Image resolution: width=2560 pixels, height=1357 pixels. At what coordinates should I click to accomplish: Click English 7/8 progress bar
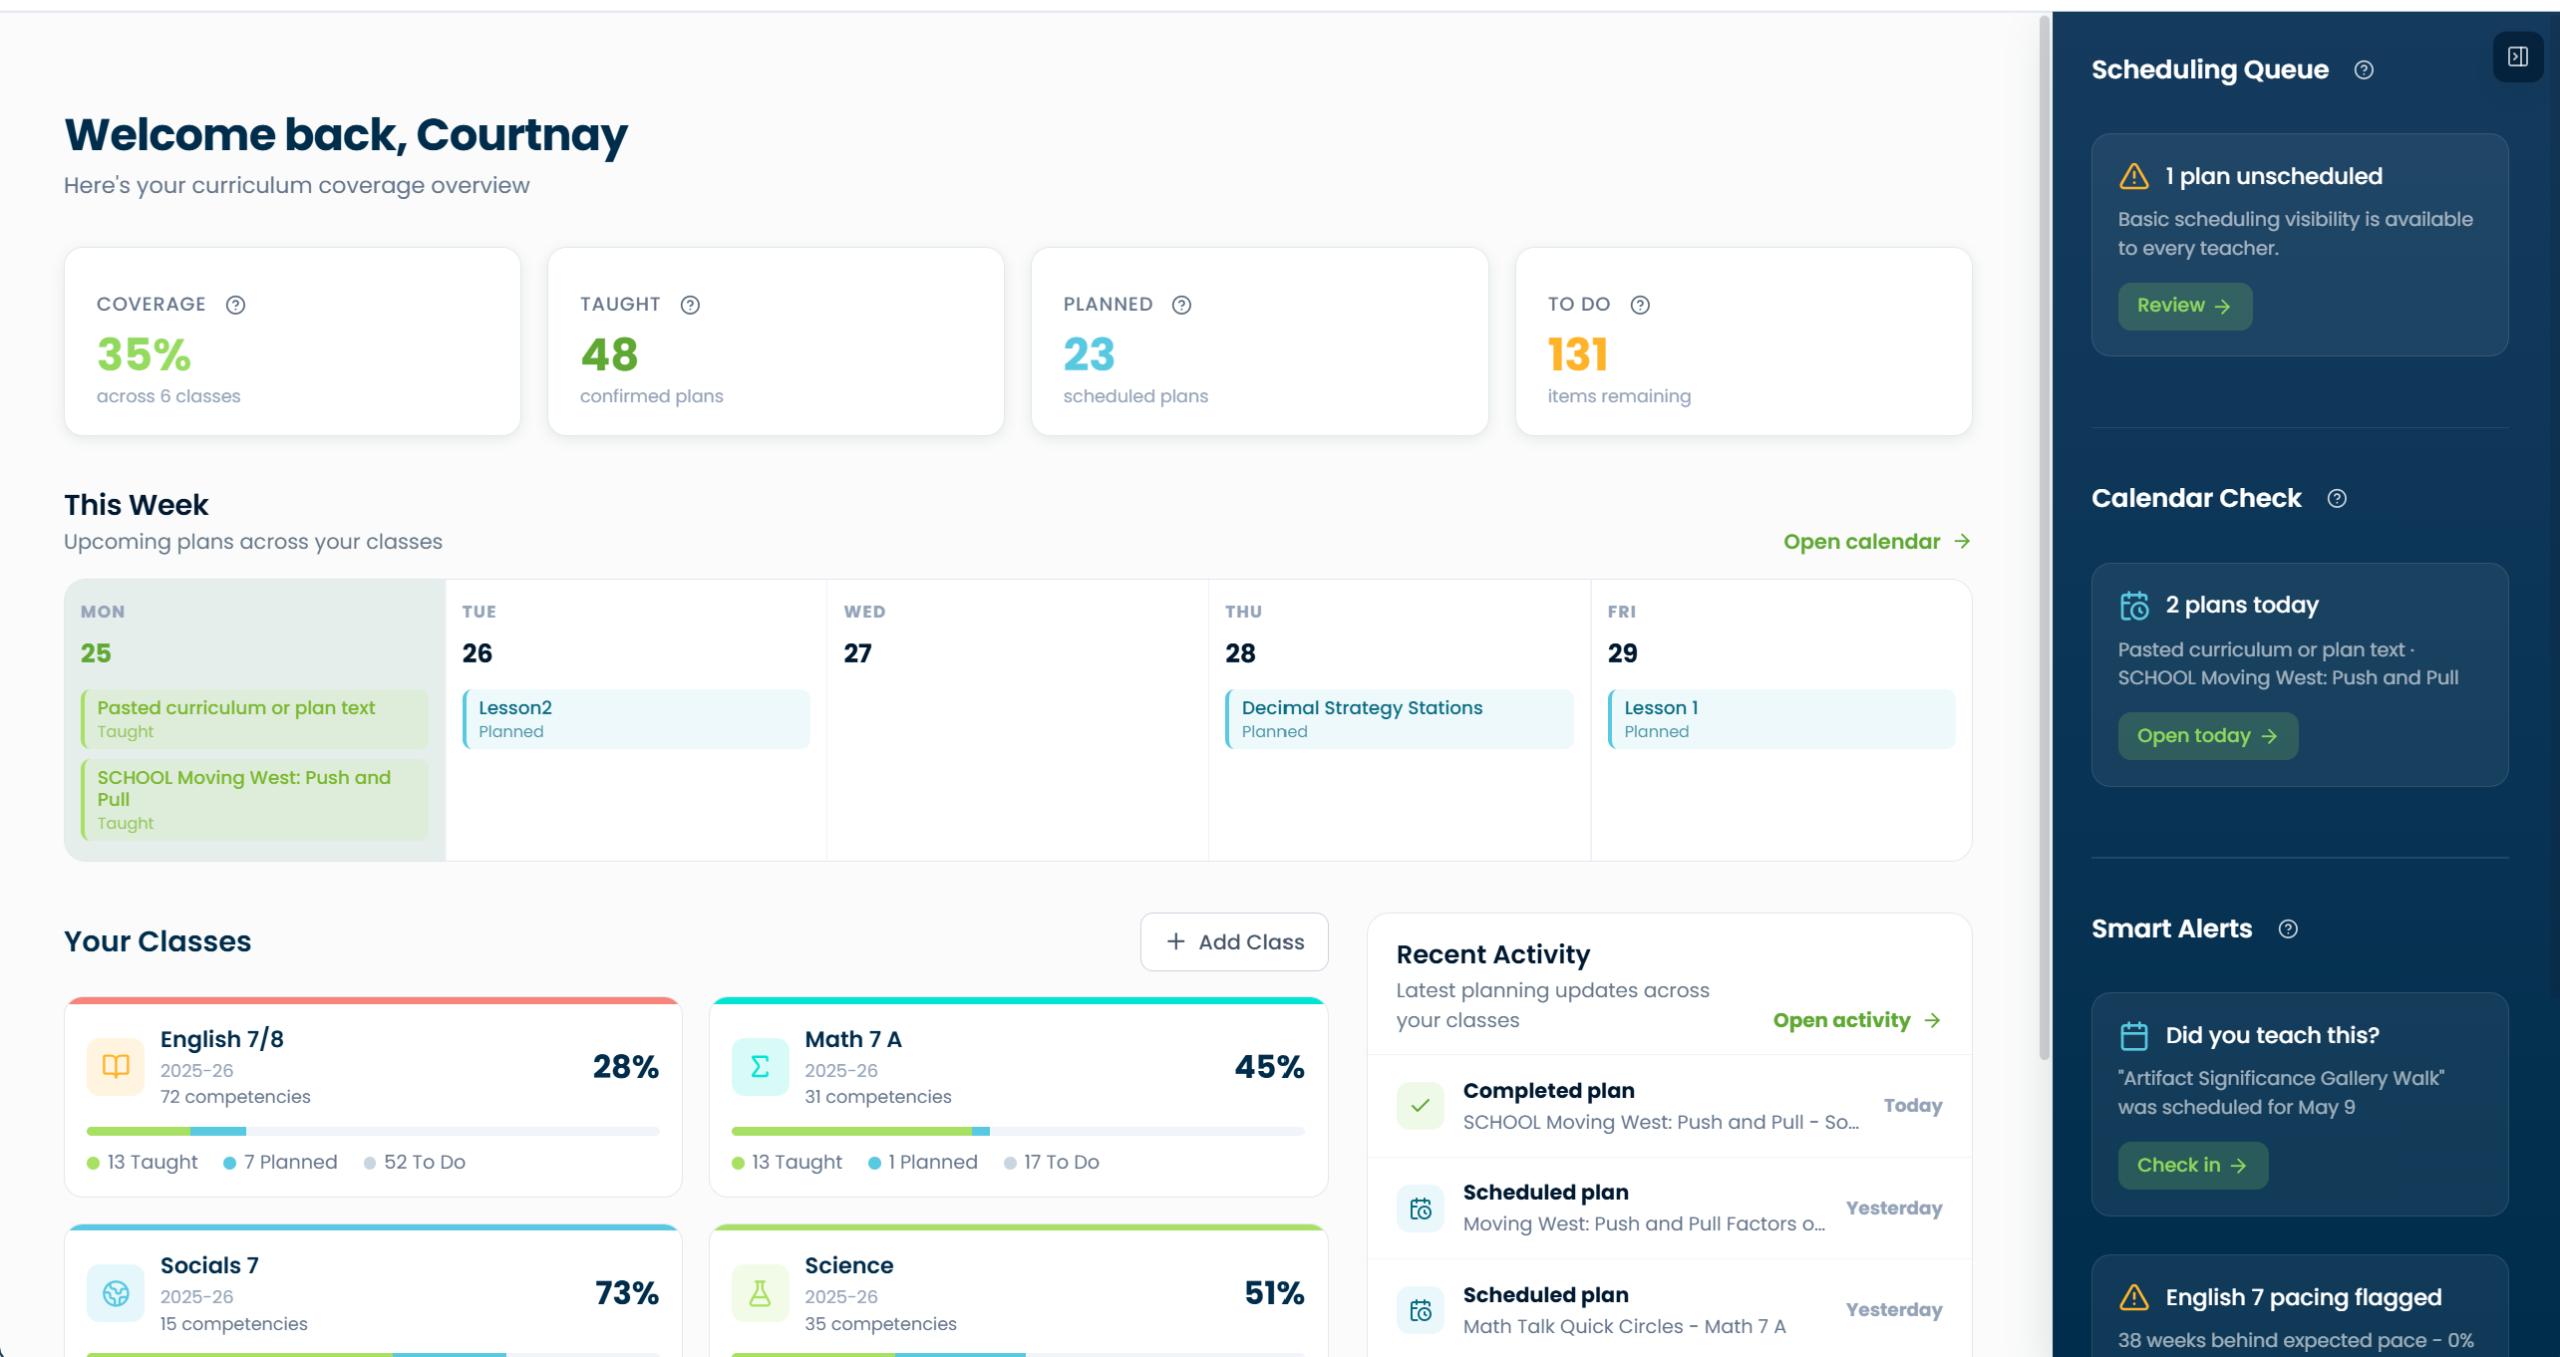tap(373, 1132)
